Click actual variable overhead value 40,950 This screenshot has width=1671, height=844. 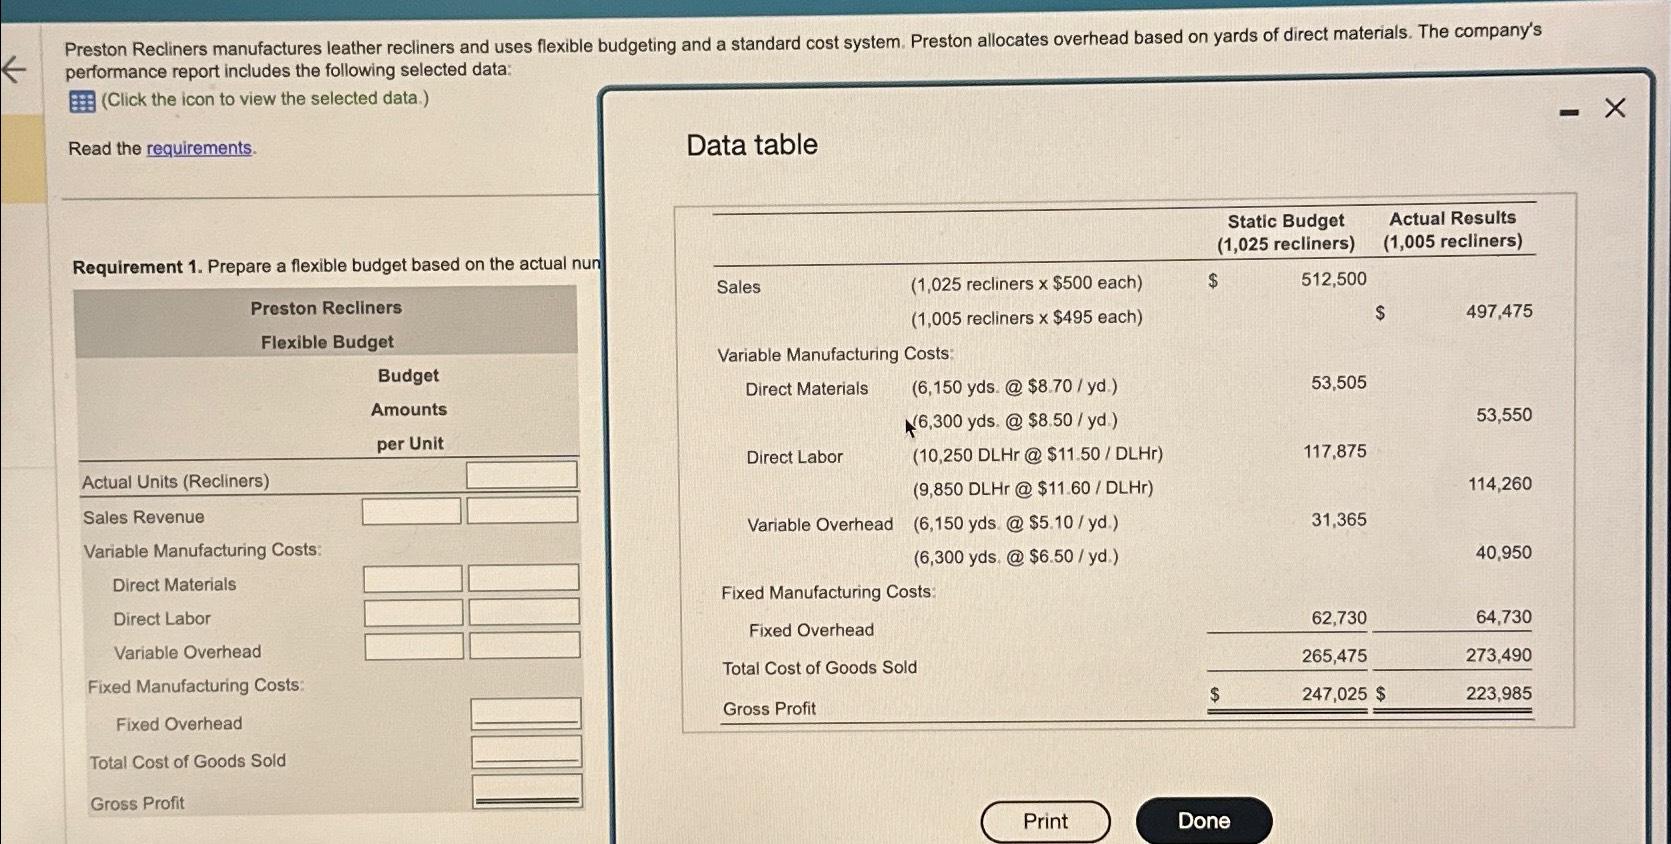(x=1504, y=553)
